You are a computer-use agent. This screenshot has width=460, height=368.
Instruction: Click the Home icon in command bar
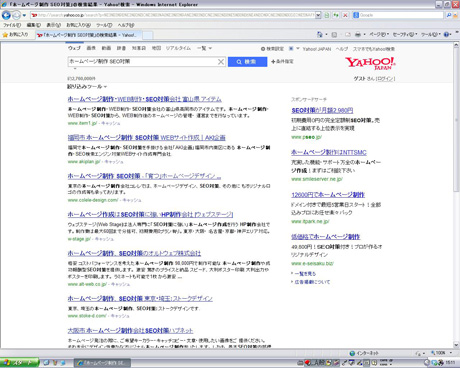(x=320, y=34)
